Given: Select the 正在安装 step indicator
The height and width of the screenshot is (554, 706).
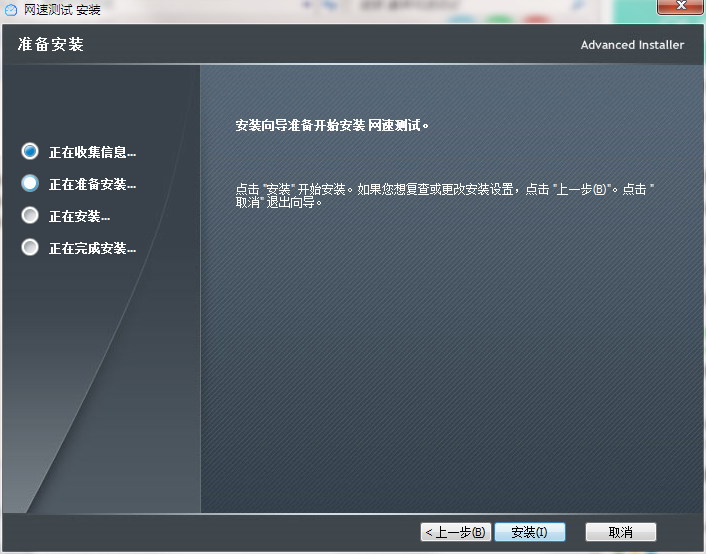Looking at the screenshot, I should coord(30,215).
